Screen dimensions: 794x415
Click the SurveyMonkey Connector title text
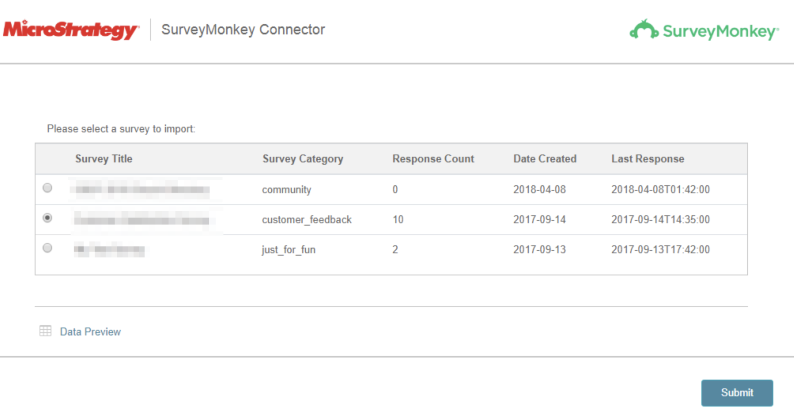pyautogui.click(x=243, y=30)
